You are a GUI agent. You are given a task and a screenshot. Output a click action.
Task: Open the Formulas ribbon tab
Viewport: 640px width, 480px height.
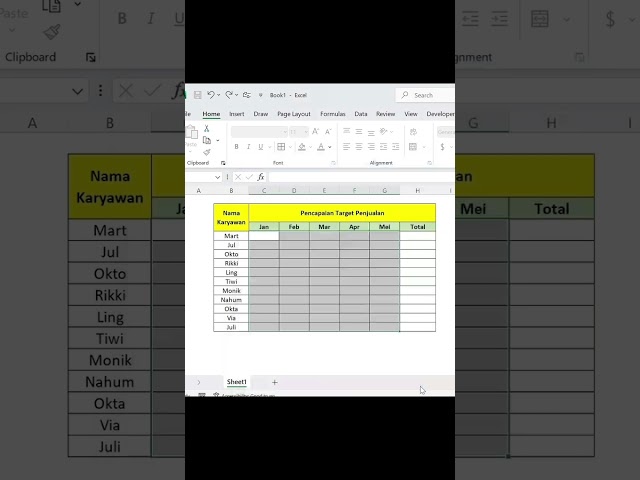pyautogui.click(x=333, y=114)
